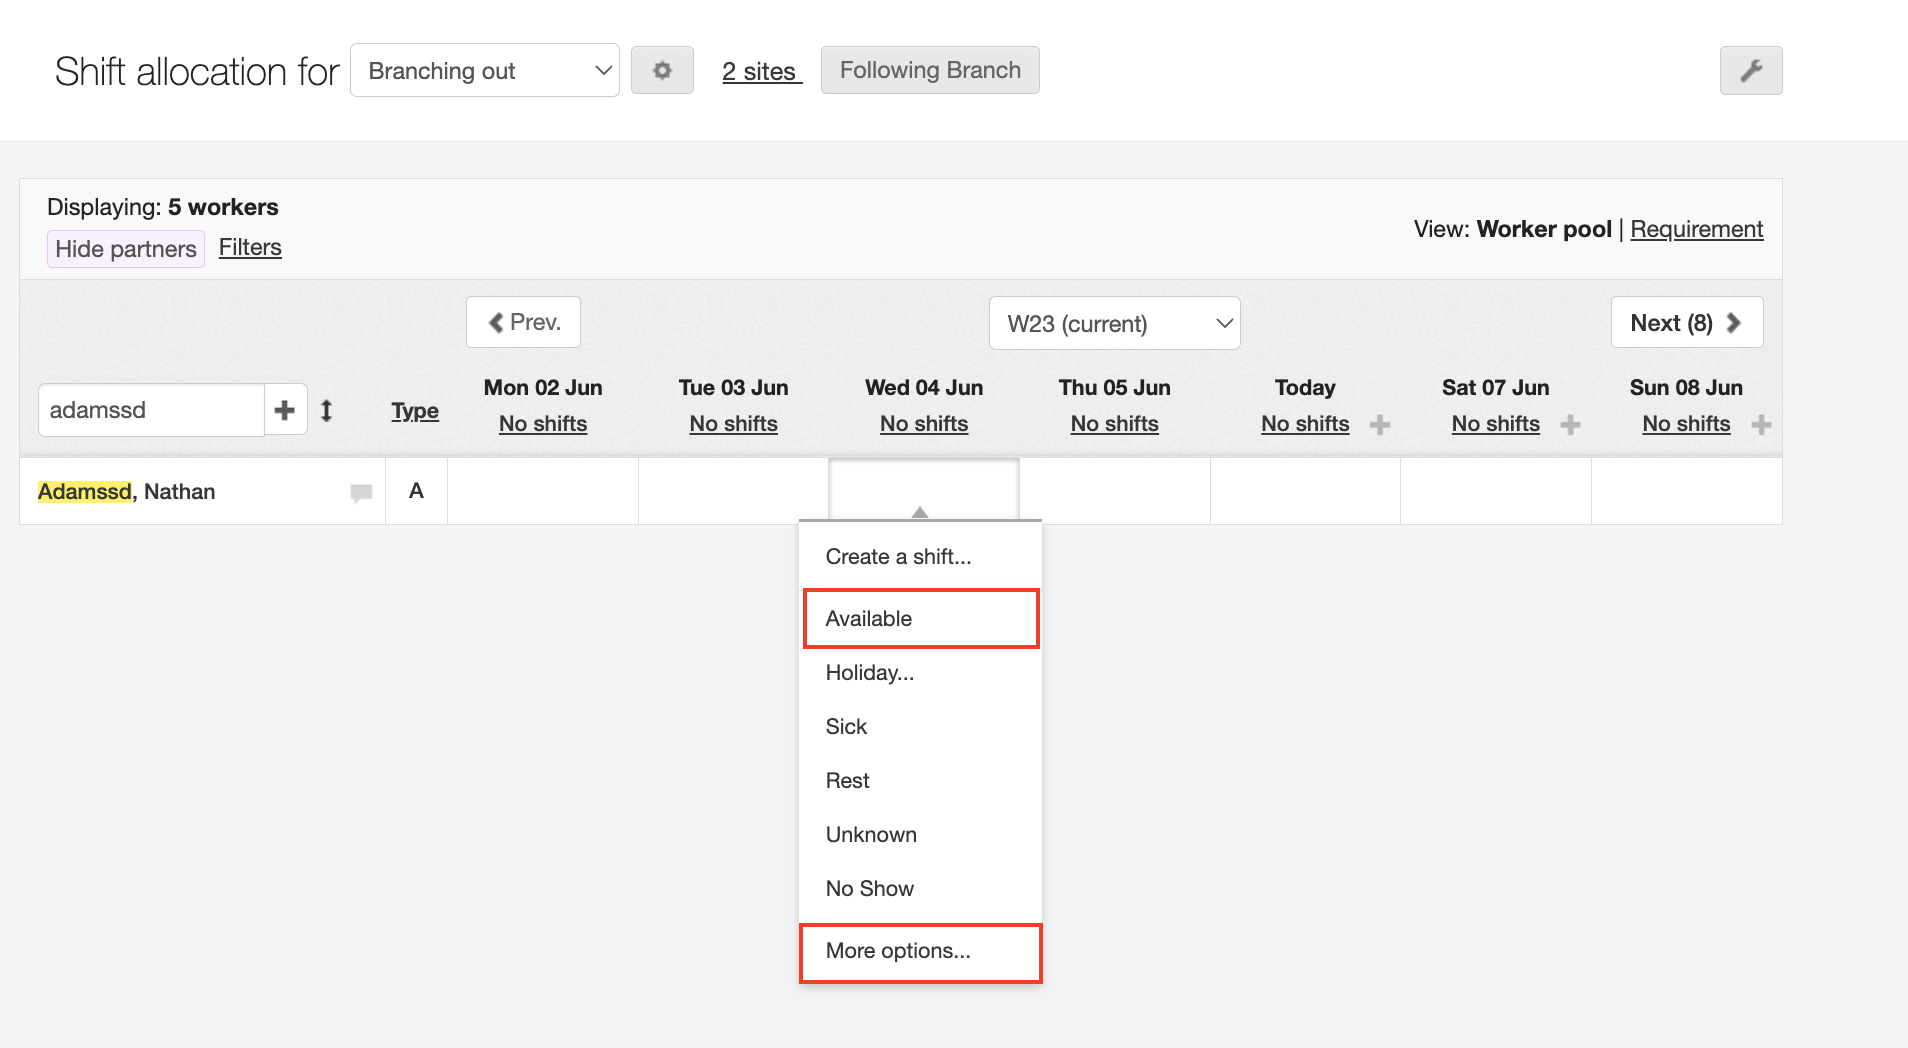
Task: Toggle the Hide partners button
Action: click(126, 249)
